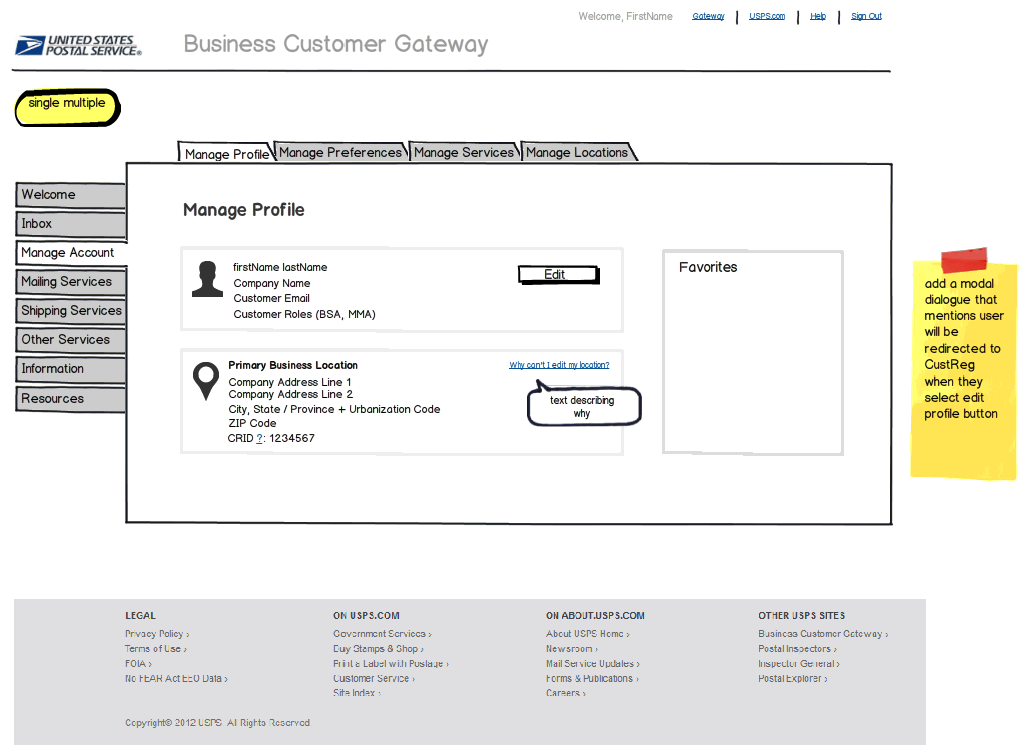Open Shipping Services sidebar item
1028x753 pixels.
click(x=70, y=311)
